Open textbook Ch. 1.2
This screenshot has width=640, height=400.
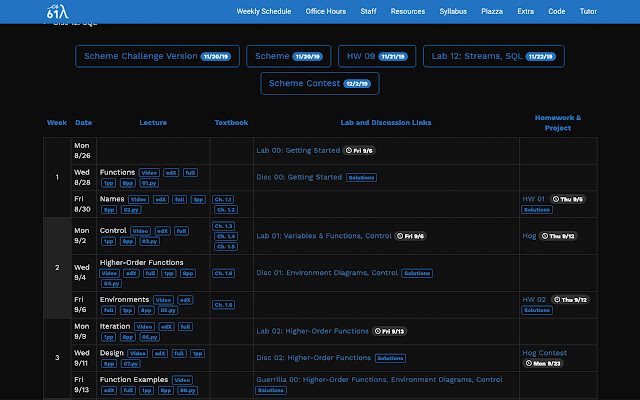pyautogui.click(x=226, y=210)
